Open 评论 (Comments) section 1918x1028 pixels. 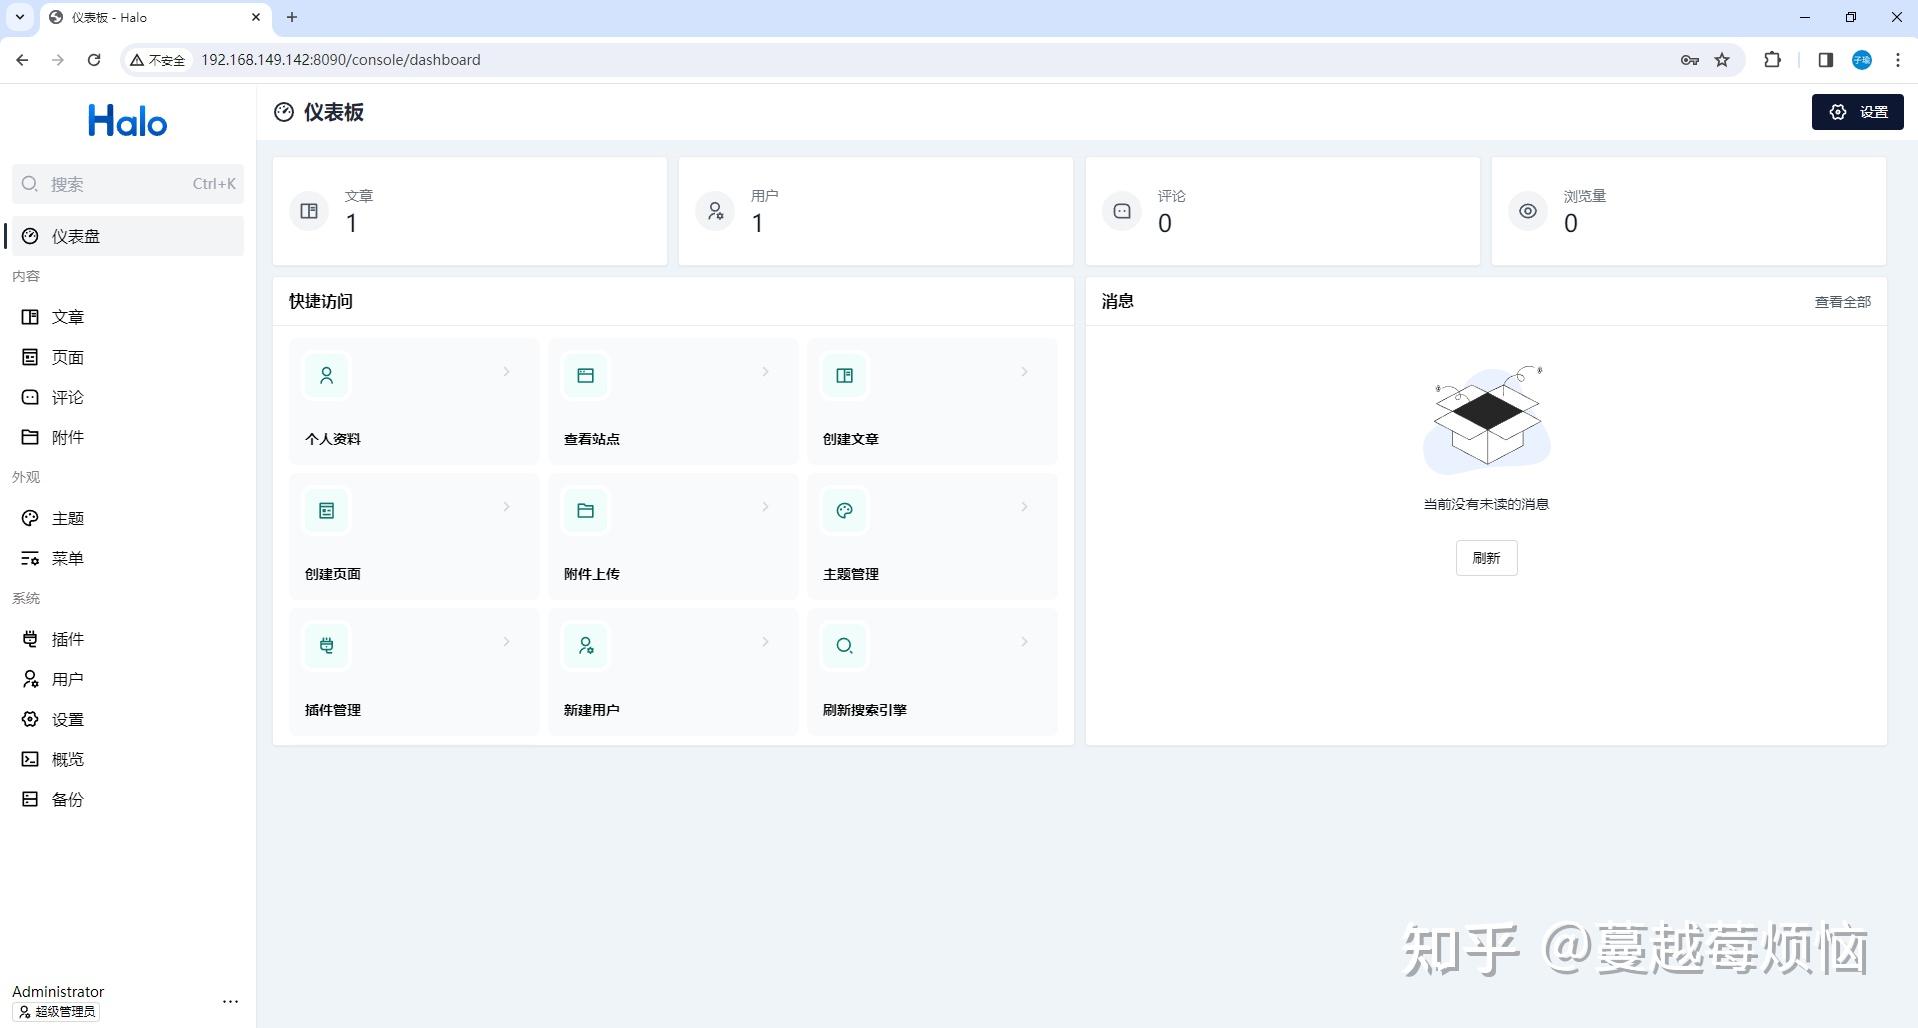68,396
